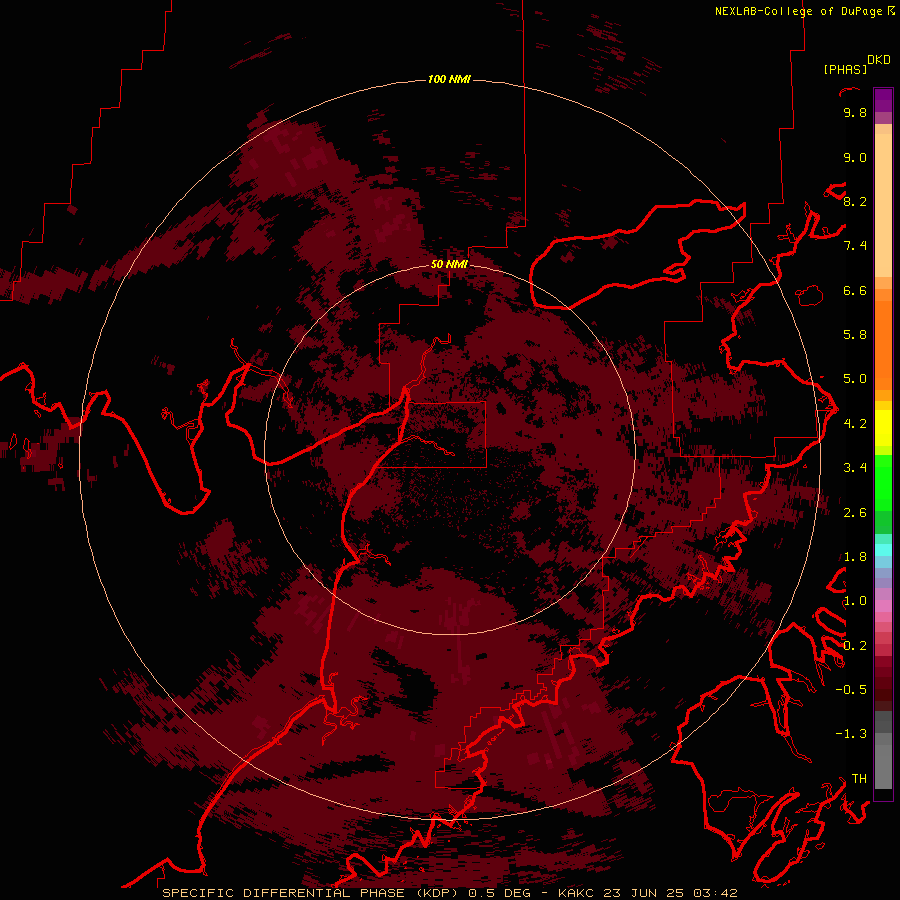
Task: Click the 7.4 value on the legend
Action: pyautogui.click(x=855, y=246)
